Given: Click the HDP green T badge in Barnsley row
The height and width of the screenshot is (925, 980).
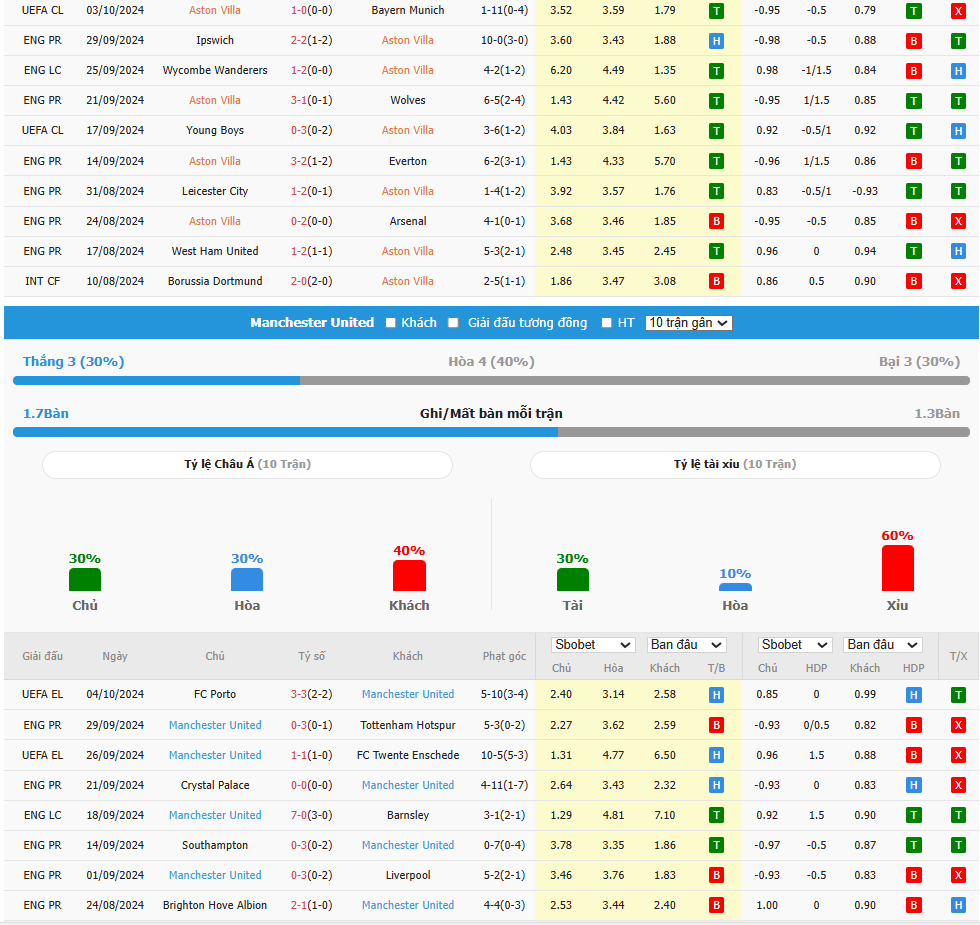Looking at the screenshot, I should click(x=914, y=815).
